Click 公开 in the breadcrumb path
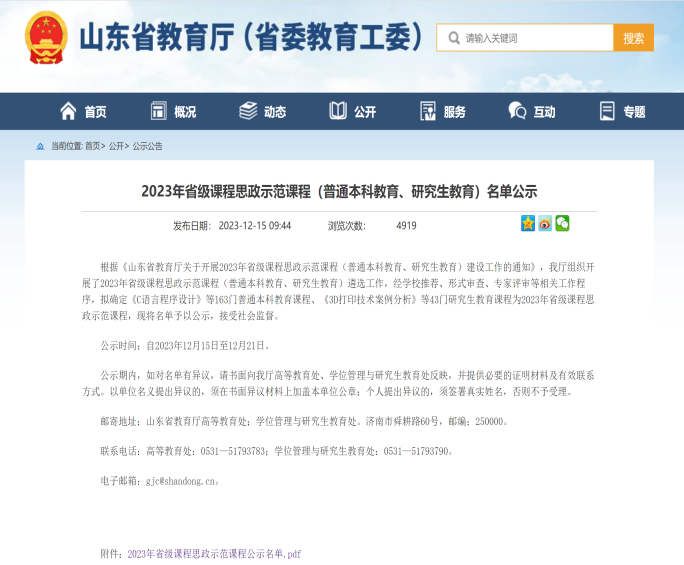Viewport: 684px width, 565px height. (117, 146)
